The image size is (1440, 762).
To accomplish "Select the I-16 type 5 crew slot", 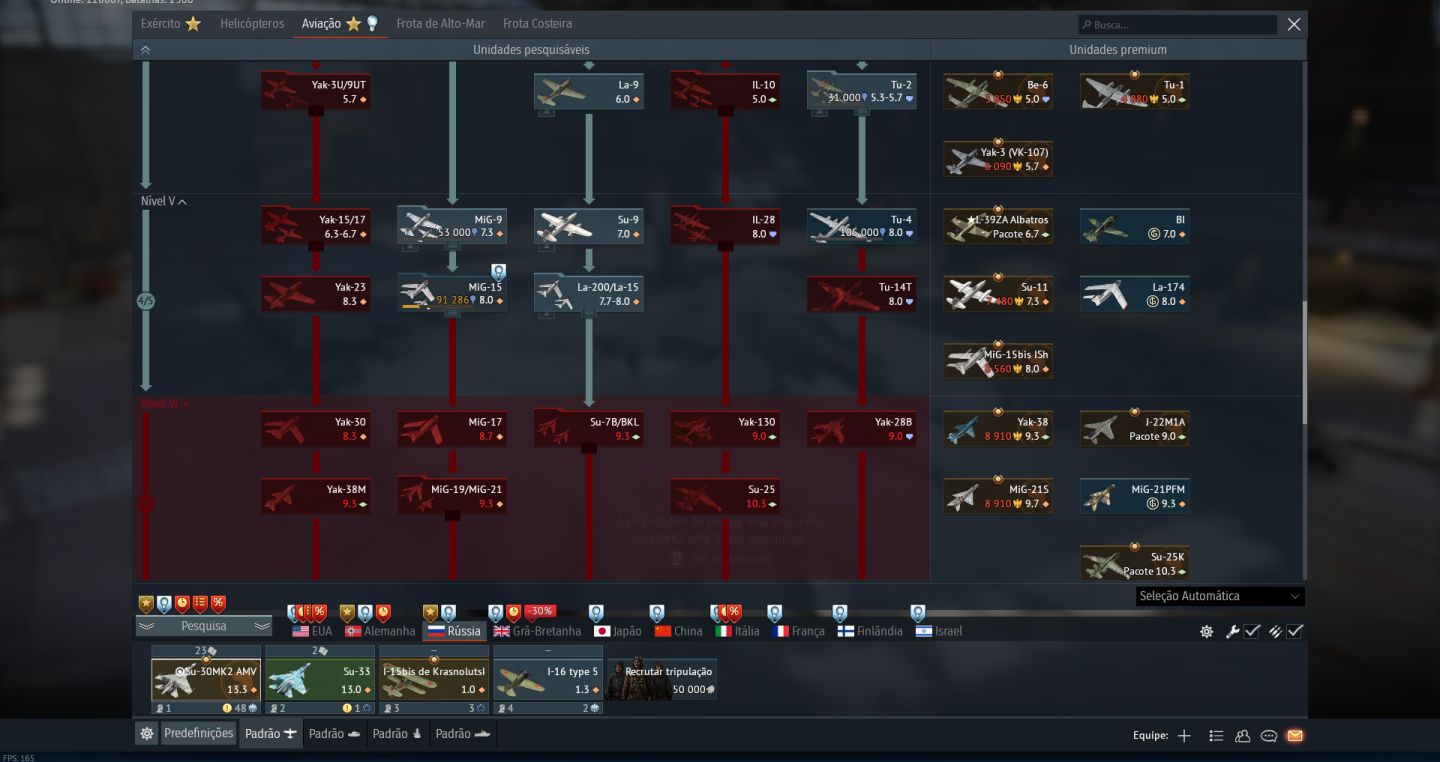I will click(x=548, y=679).
